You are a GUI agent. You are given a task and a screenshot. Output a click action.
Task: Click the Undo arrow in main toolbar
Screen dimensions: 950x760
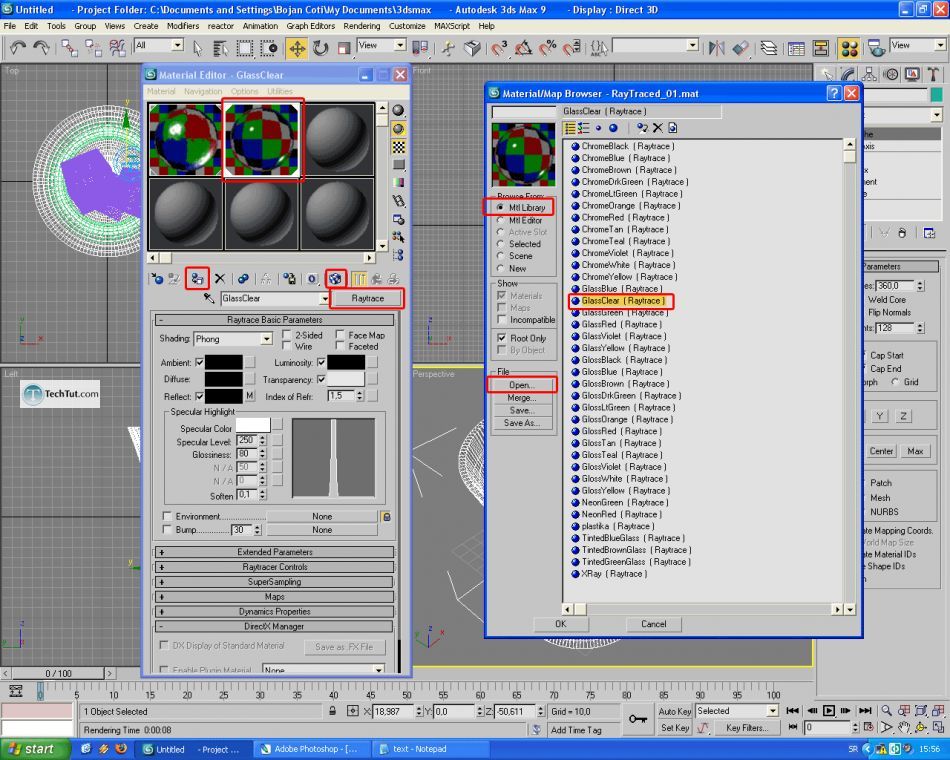point(18,47)
